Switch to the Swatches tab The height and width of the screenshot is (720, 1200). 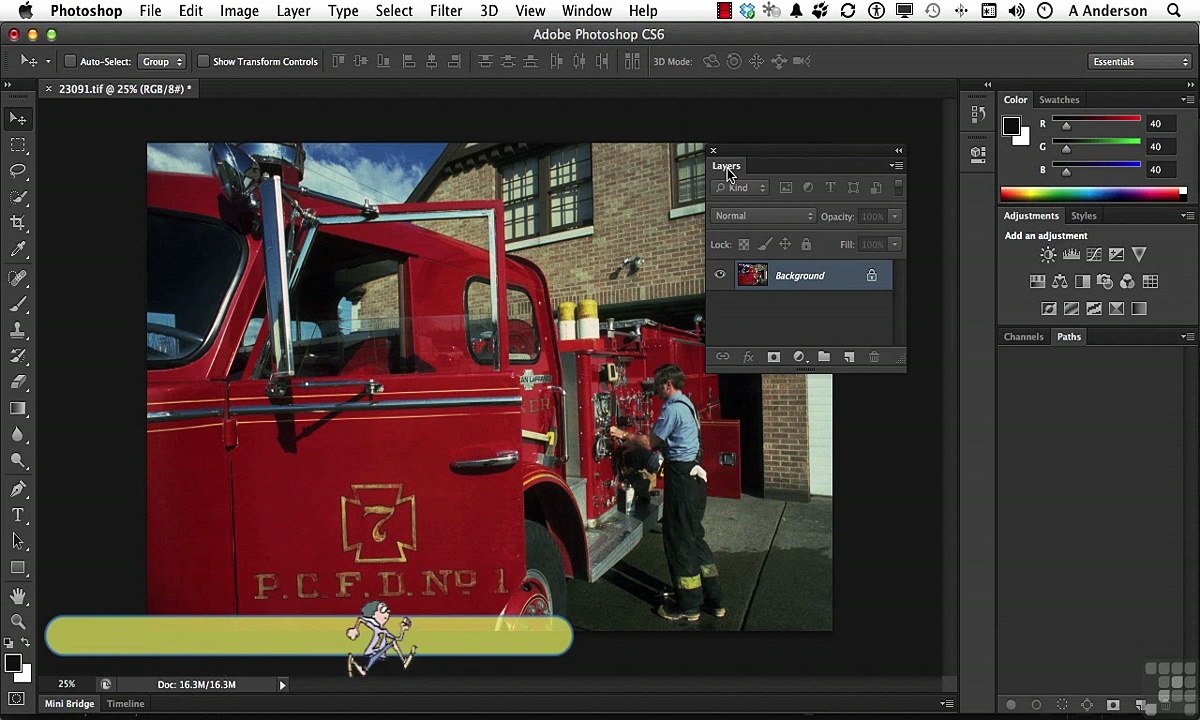(1059, 100)
